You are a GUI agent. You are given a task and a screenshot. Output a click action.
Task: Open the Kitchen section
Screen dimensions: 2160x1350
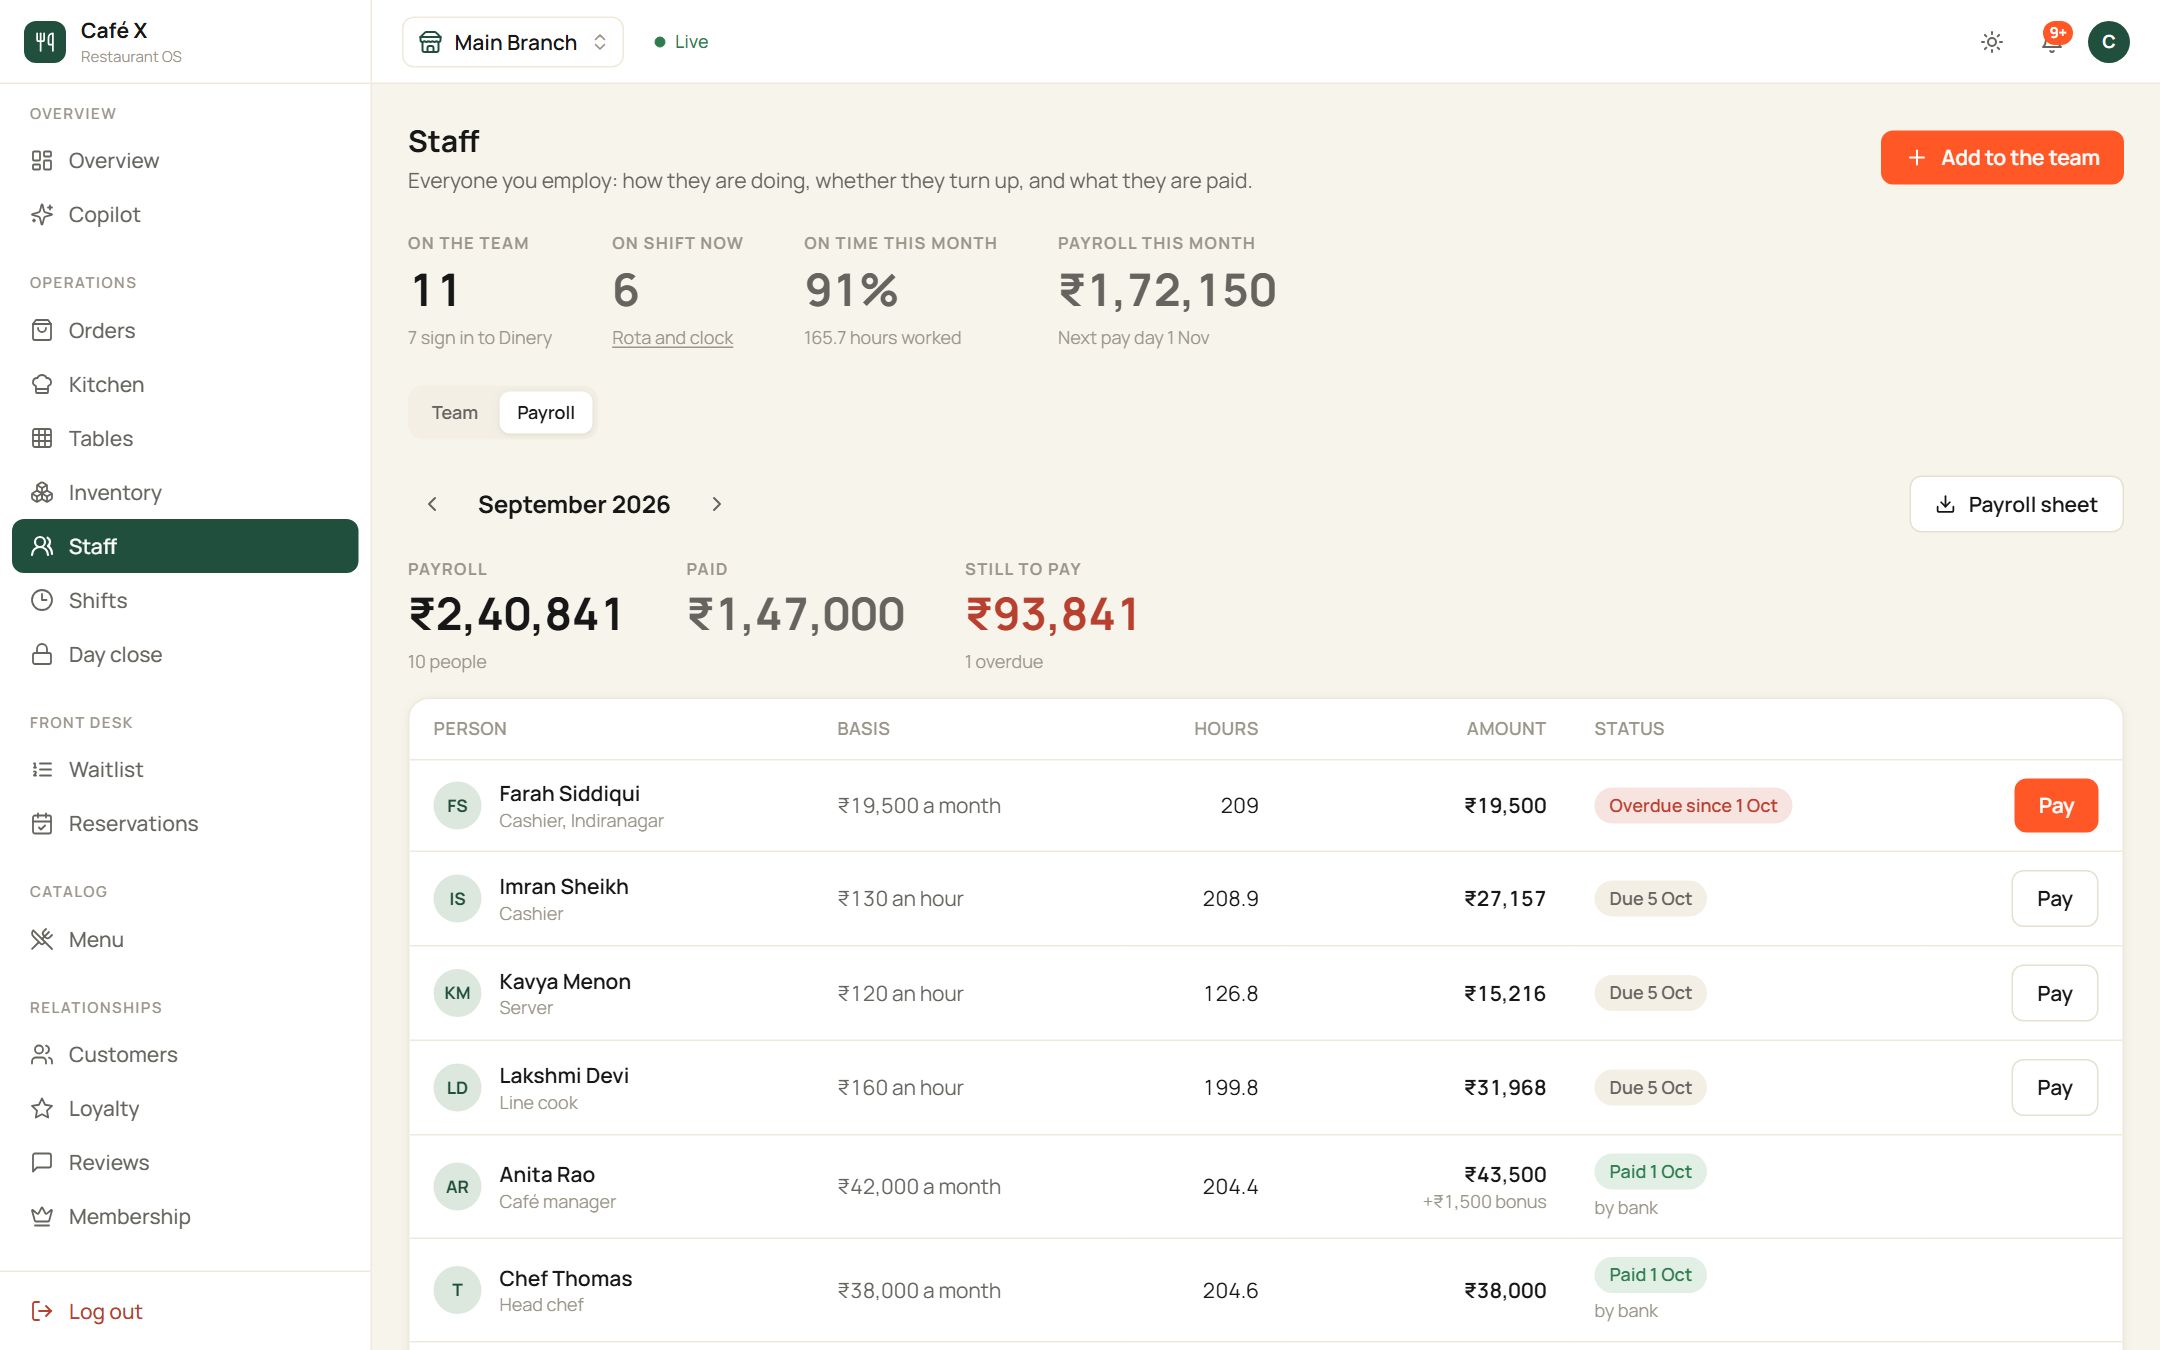click(185, 385)
